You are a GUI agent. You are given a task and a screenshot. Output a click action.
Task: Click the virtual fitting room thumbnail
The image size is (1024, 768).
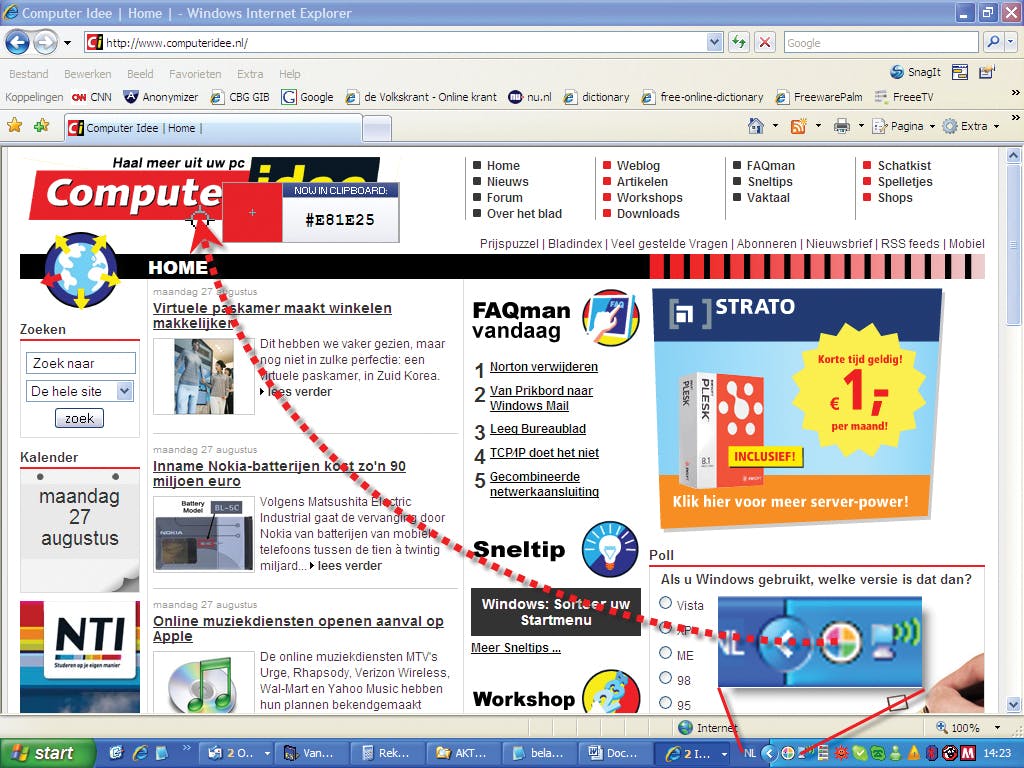coord(204,376)
